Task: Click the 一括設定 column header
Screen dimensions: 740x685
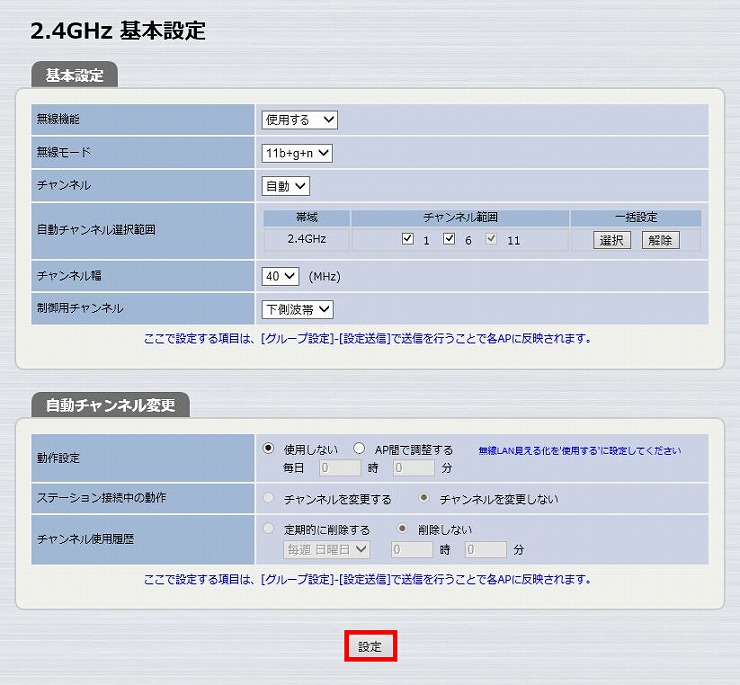Action: [x=636, y=218]
